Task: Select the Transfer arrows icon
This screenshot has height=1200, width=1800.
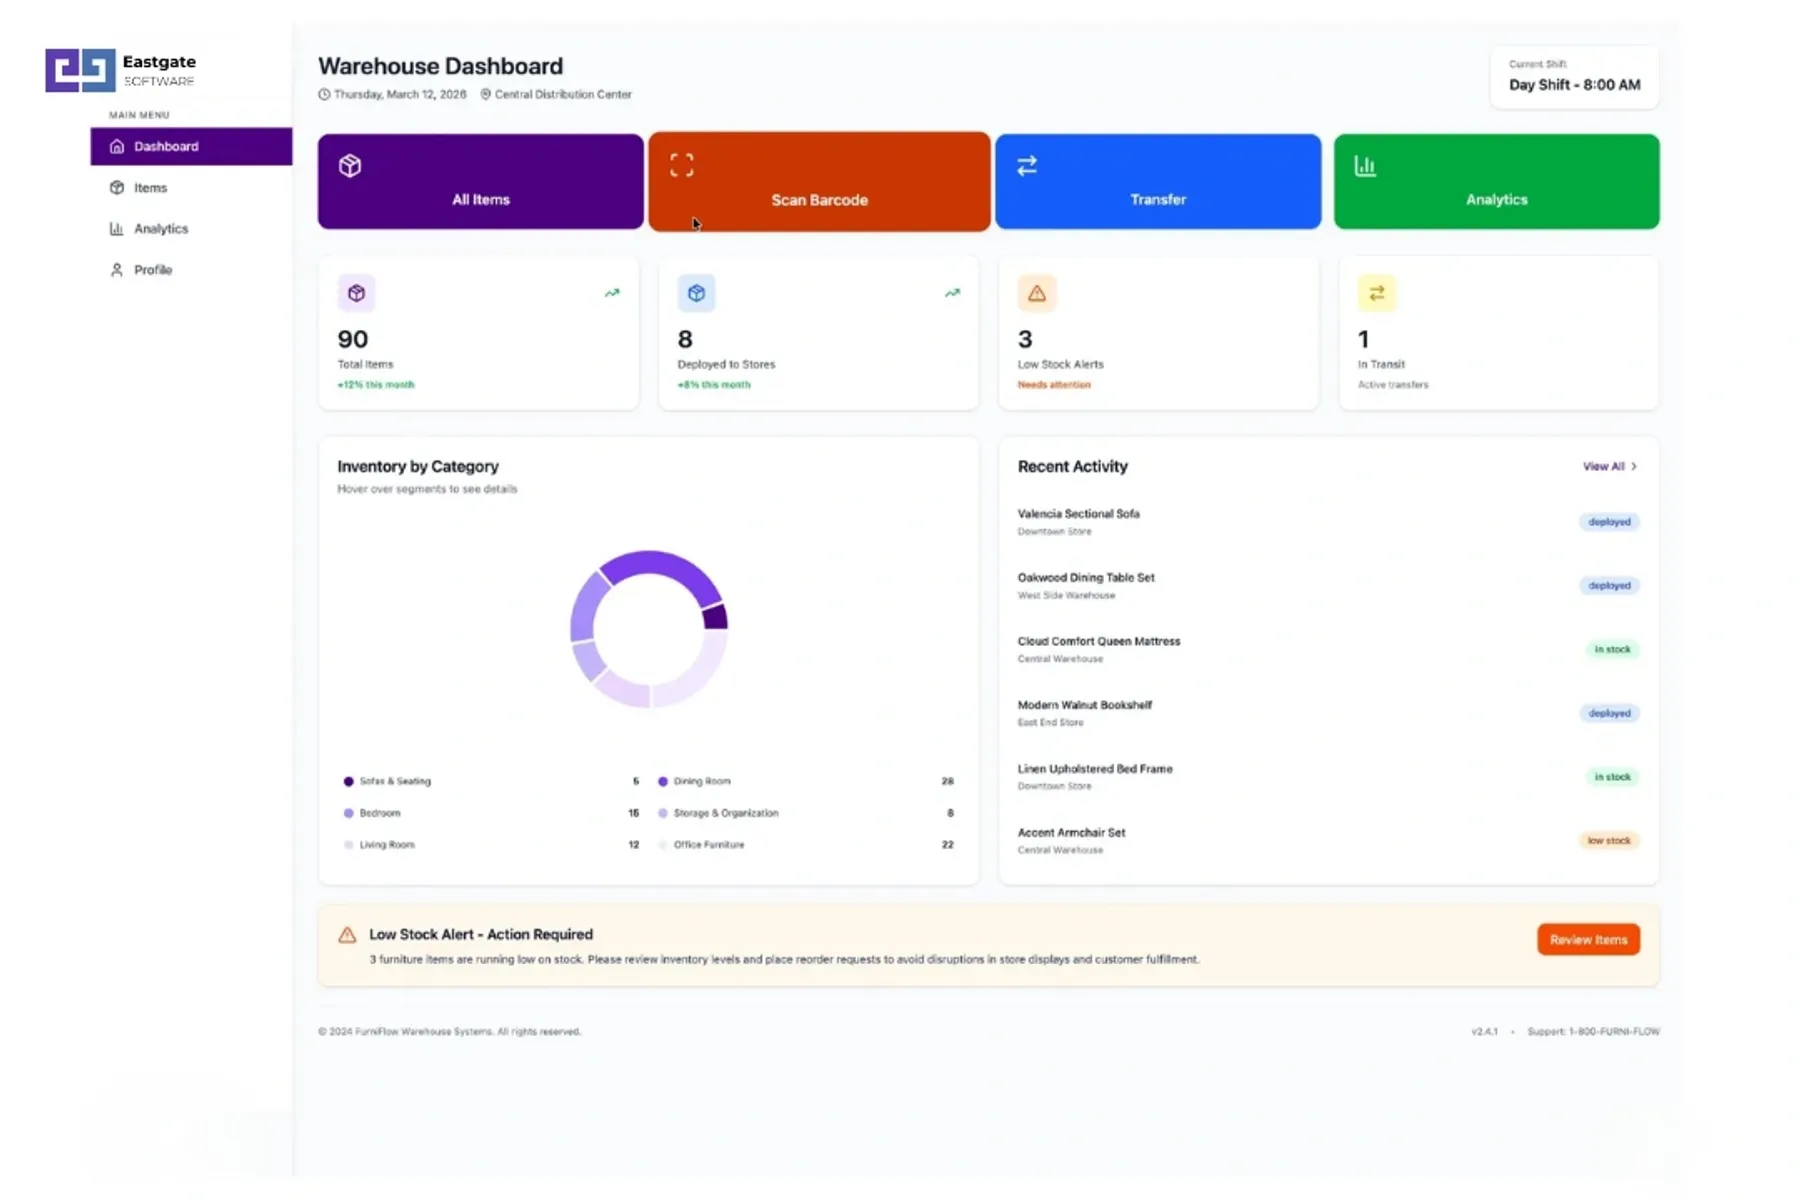Action: coord(1027,164)
